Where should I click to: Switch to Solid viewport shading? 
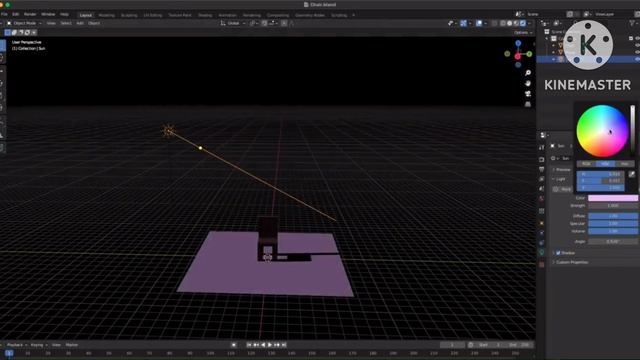click(509, 23)
